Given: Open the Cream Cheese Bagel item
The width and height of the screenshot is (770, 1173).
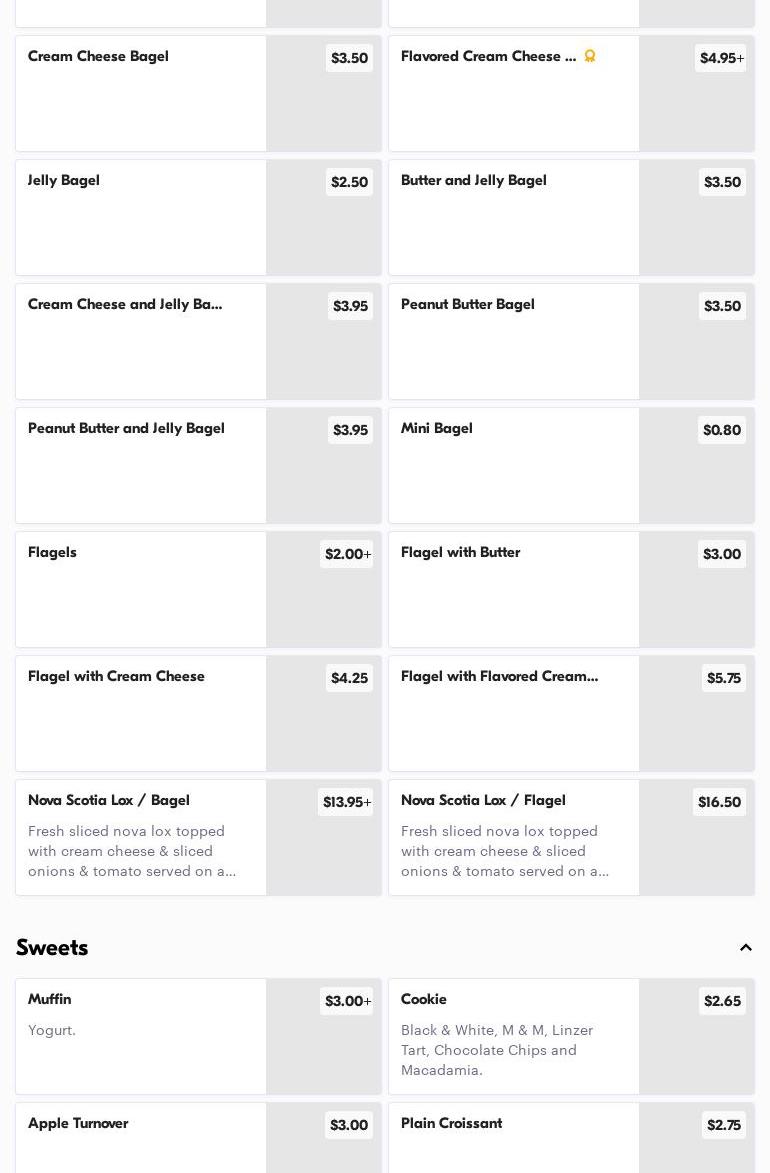Looking at the screenshot, I should point(141,93).
